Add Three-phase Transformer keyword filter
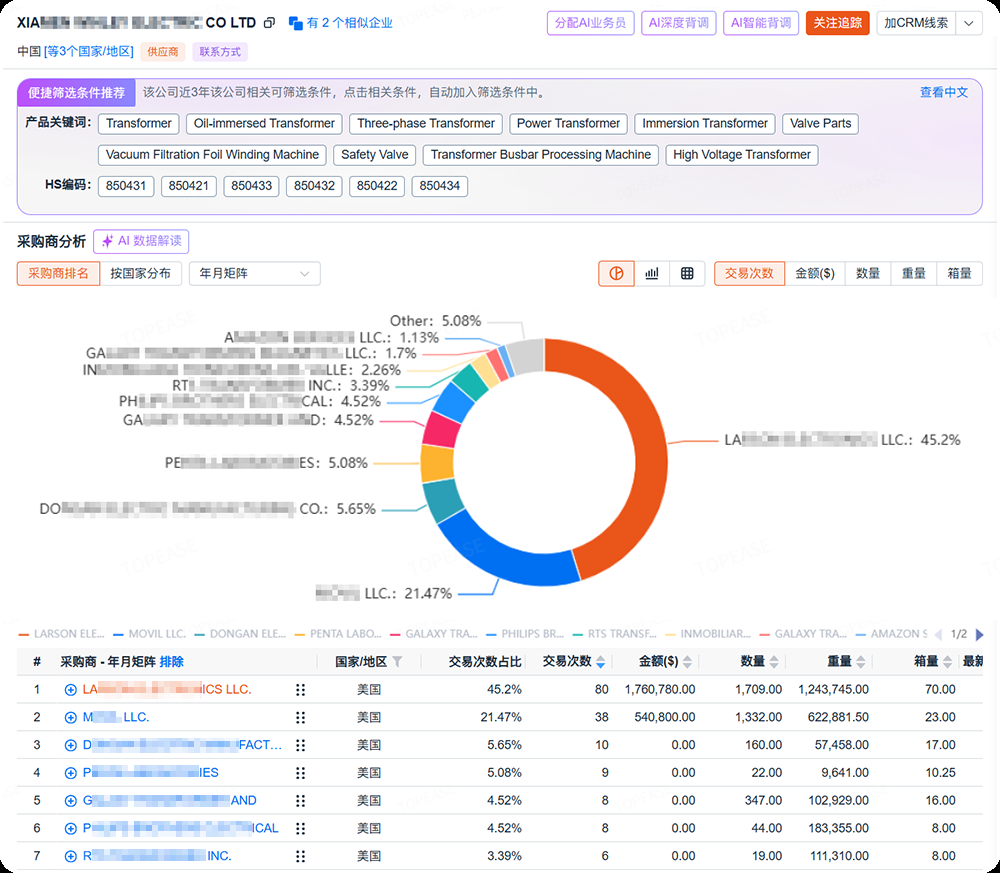This screenshot has width=1000, height=873. point(426,124)
